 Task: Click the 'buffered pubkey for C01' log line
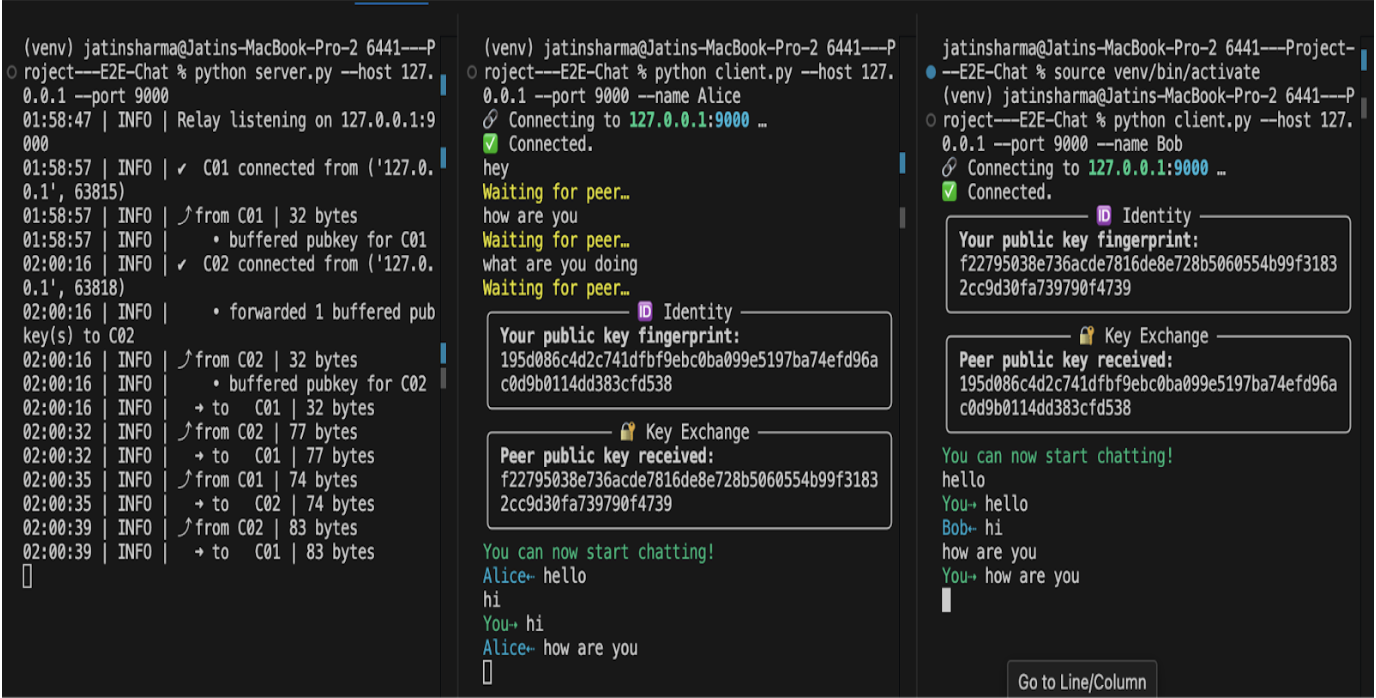(225, 240)
